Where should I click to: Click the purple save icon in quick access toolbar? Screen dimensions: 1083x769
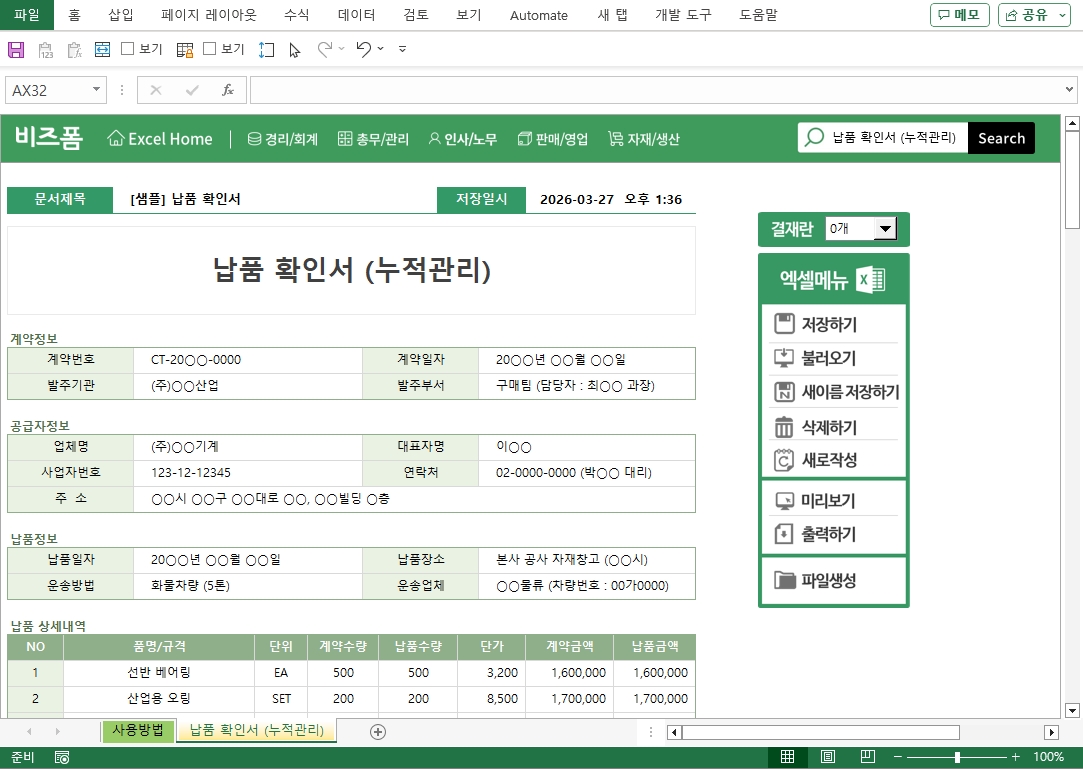(16, 49)
